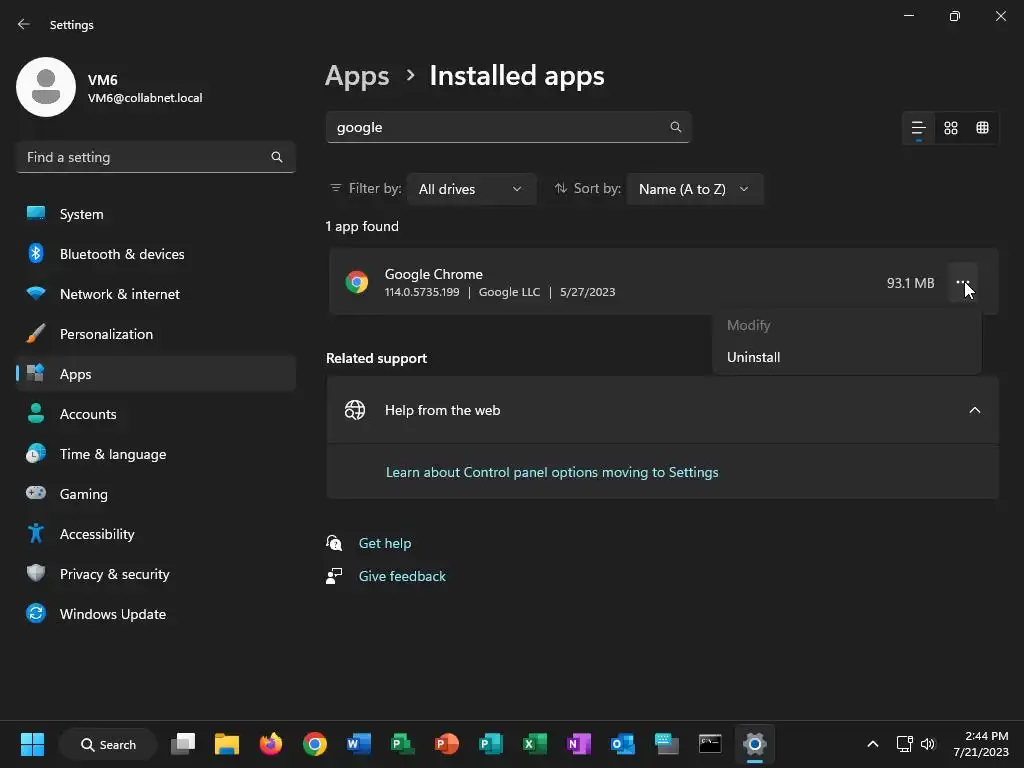Open System settings in the sidebar
Screen dimensions: 1024x768
point(155,214)
